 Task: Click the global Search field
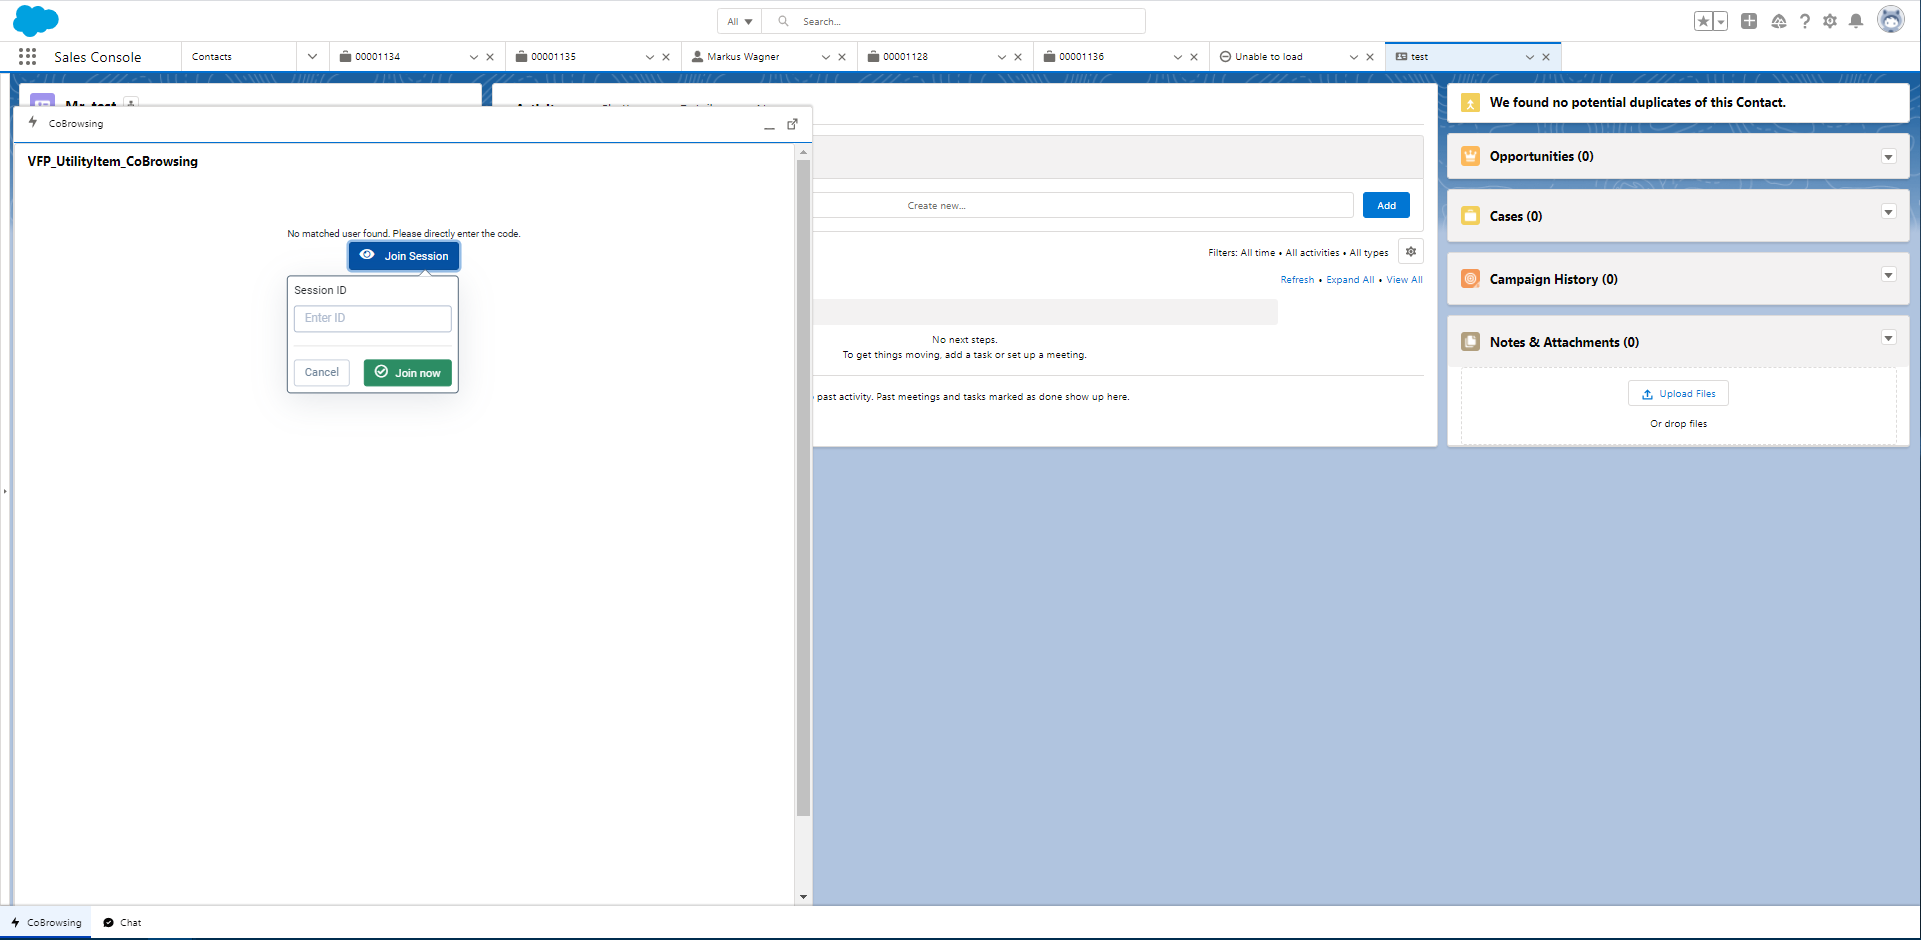point(954,21)
